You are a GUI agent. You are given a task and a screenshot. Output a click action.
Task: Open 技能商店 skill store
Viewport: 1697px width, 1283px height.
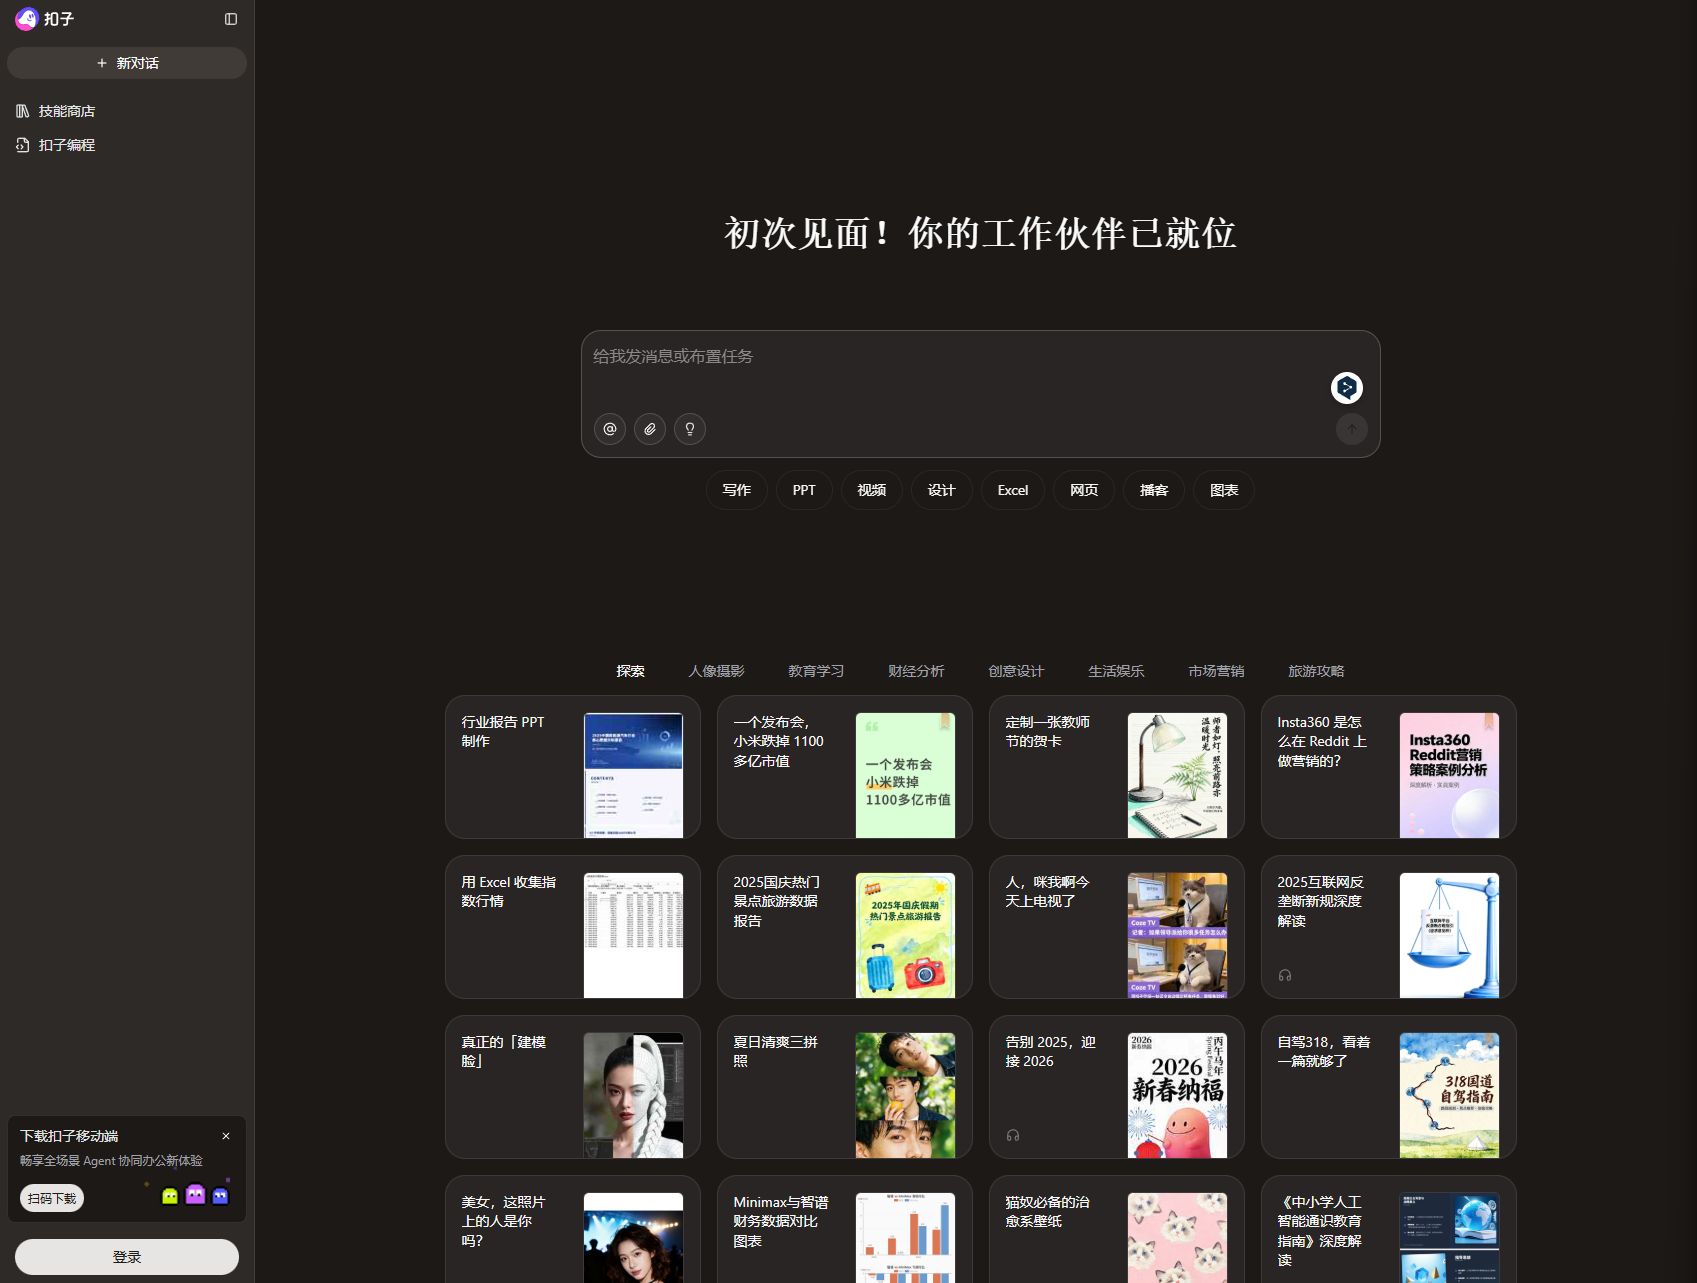(66, 111)
